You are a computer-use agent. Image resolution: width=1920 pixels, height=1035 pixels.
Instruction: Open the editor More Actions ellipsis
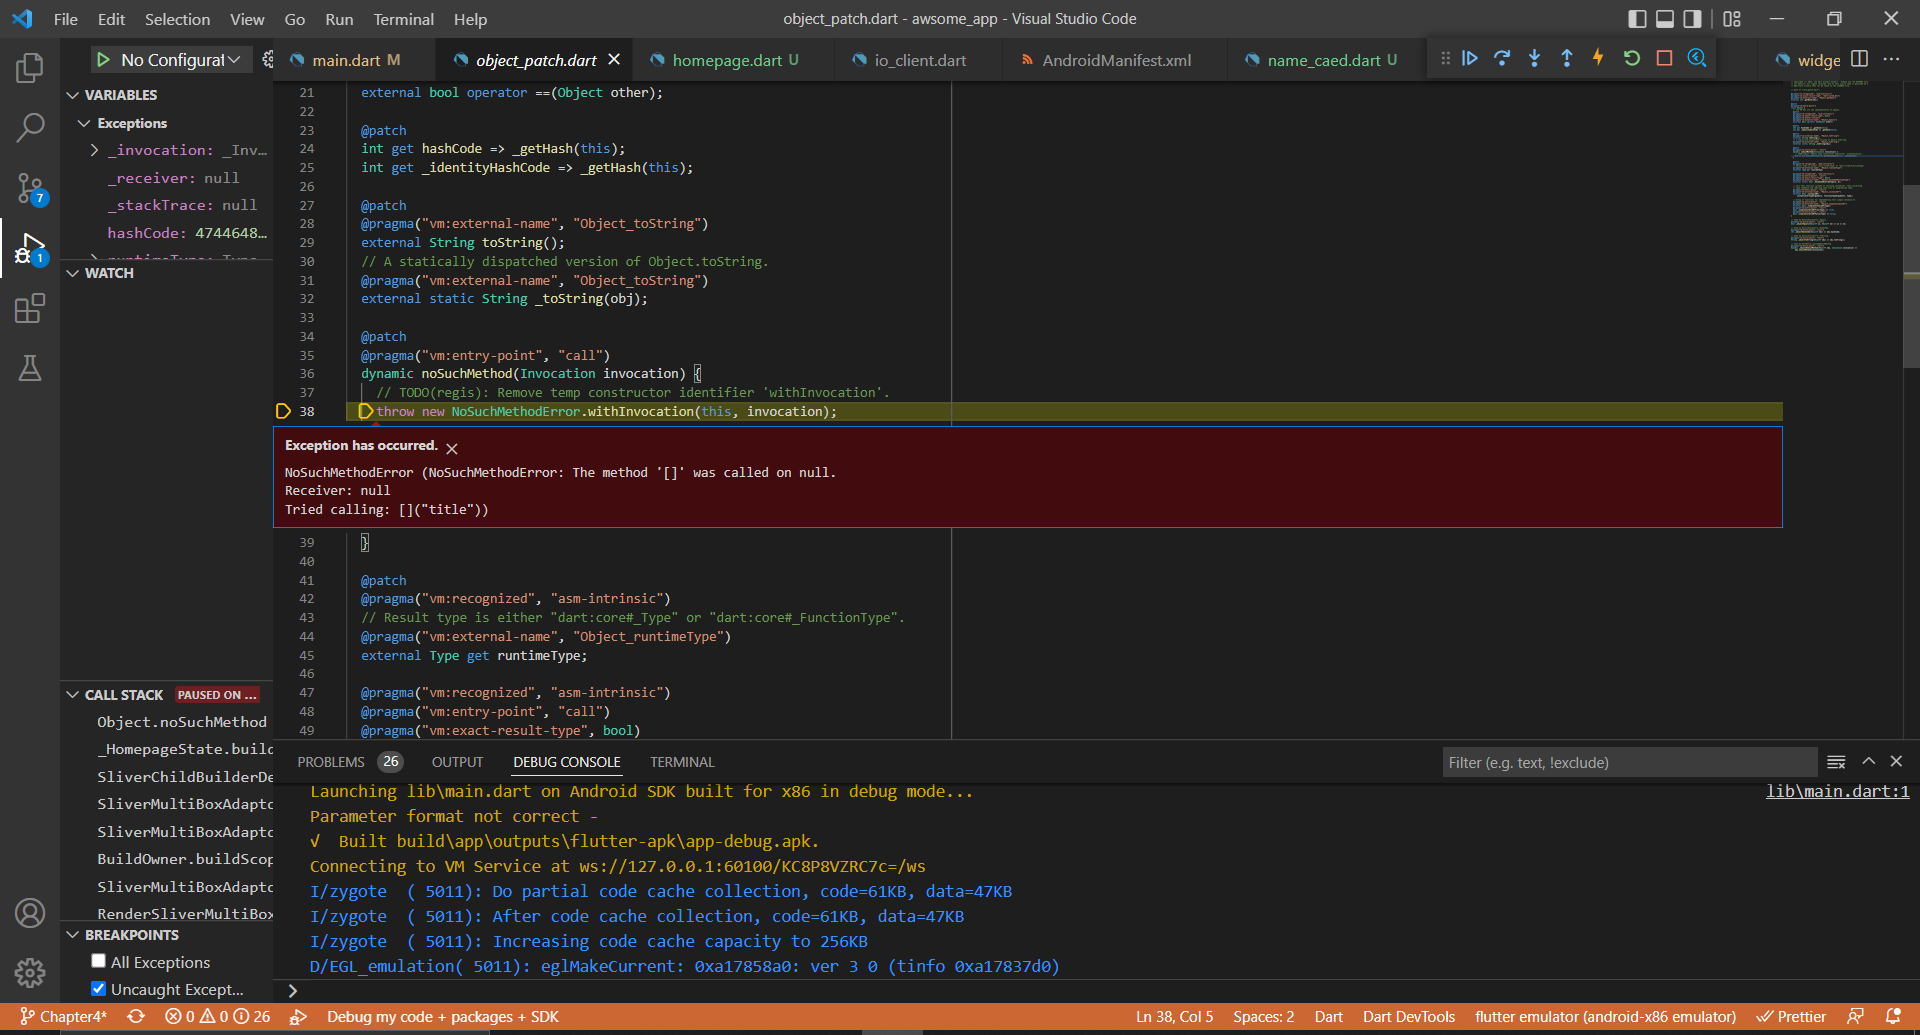point(1891,59)
